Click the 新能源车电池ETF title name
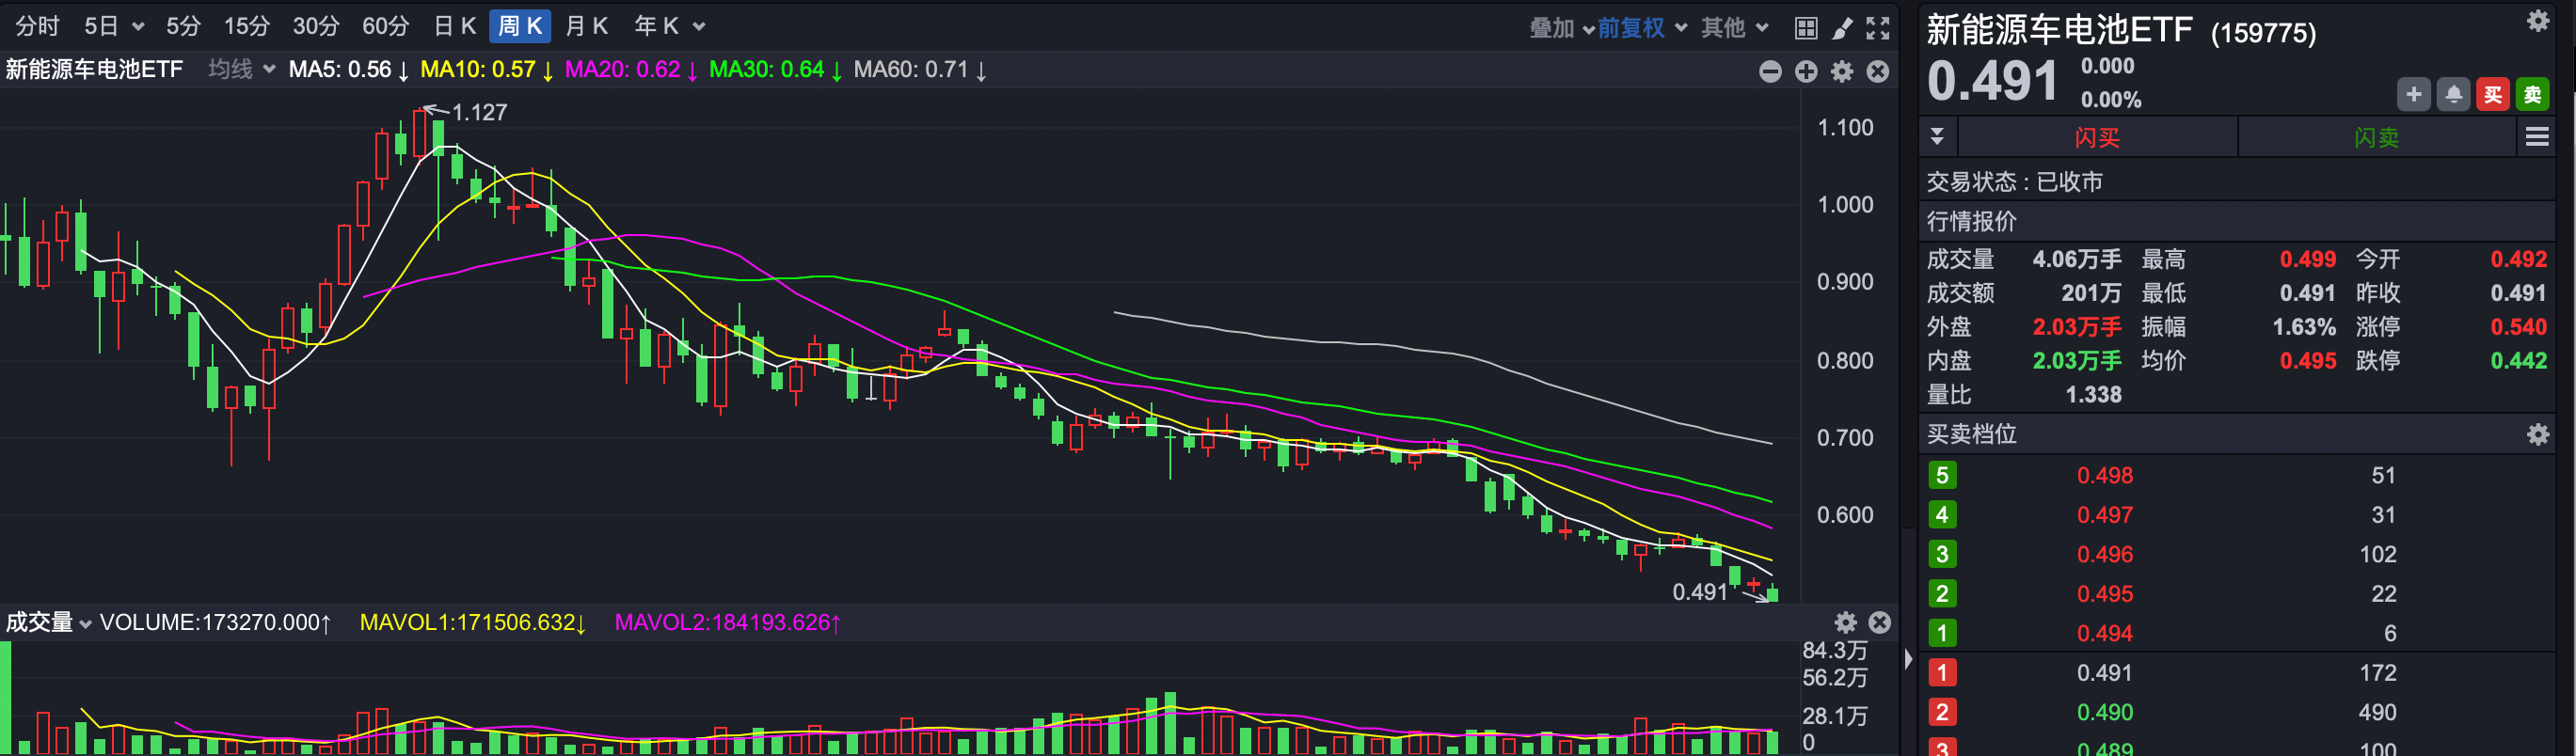This screenshot has height=756, width=2576. click(2059, 30)
